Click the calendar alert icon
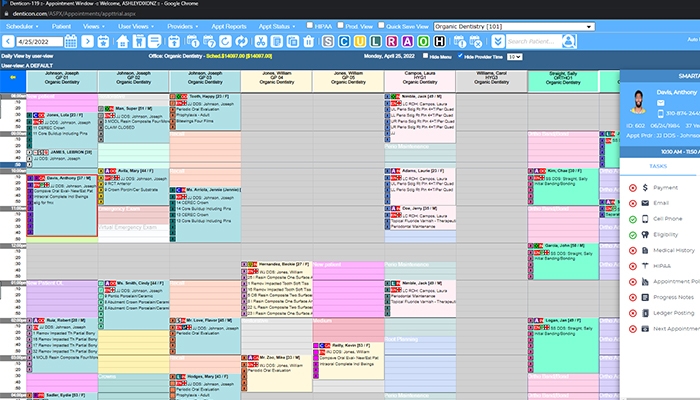The image size is (700, 400). [x=459, y=42]
